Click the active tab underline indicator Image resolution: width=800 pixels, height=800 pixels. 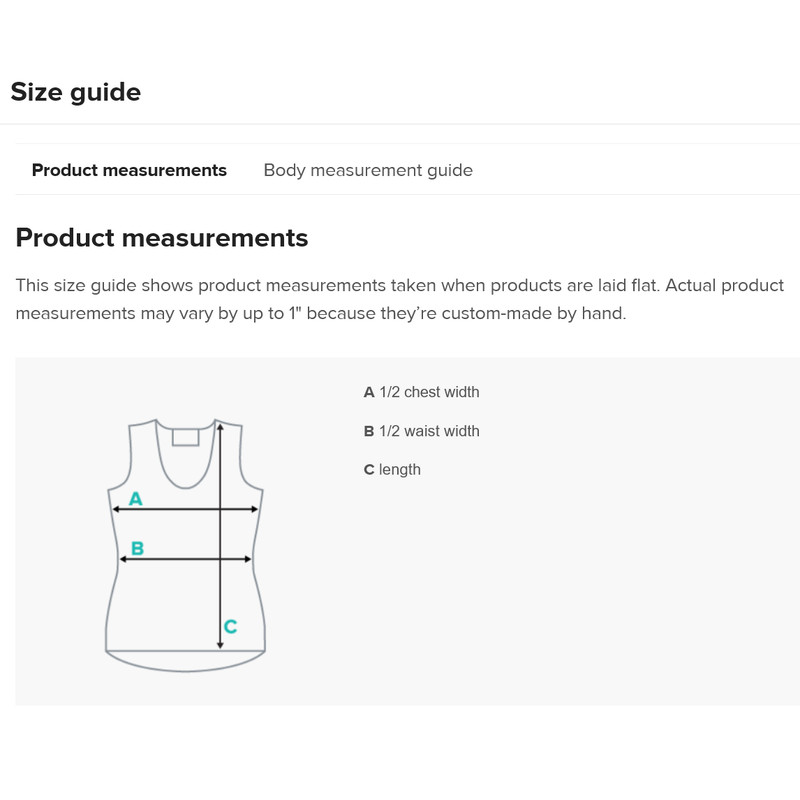[129, 193]
